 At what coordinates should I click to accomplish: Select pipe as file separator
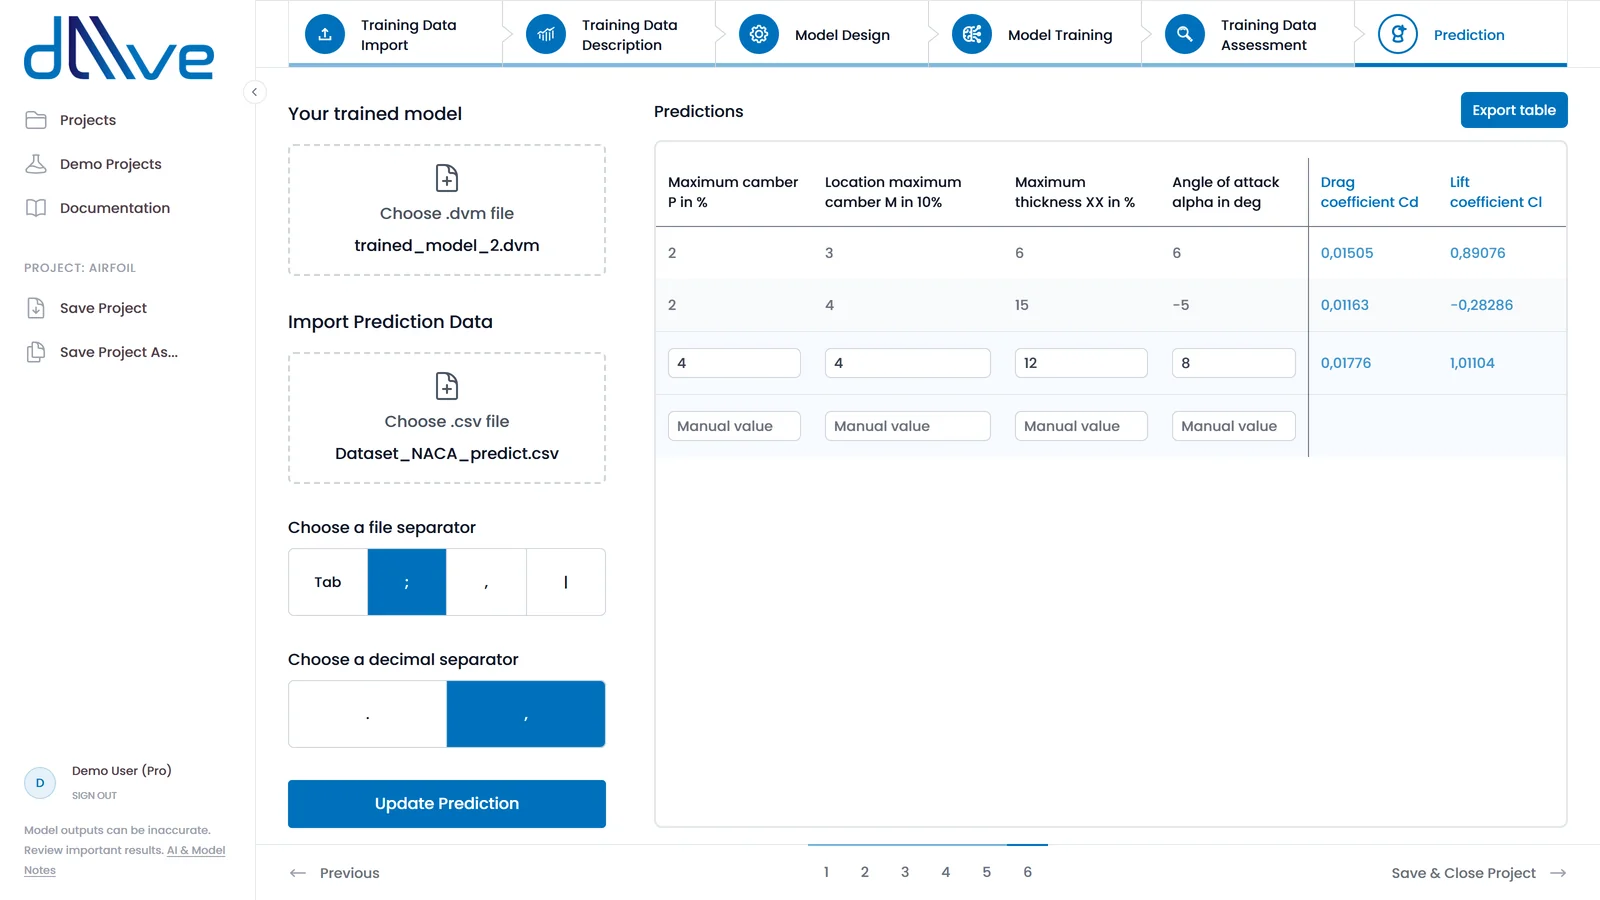tap(566, 582)
